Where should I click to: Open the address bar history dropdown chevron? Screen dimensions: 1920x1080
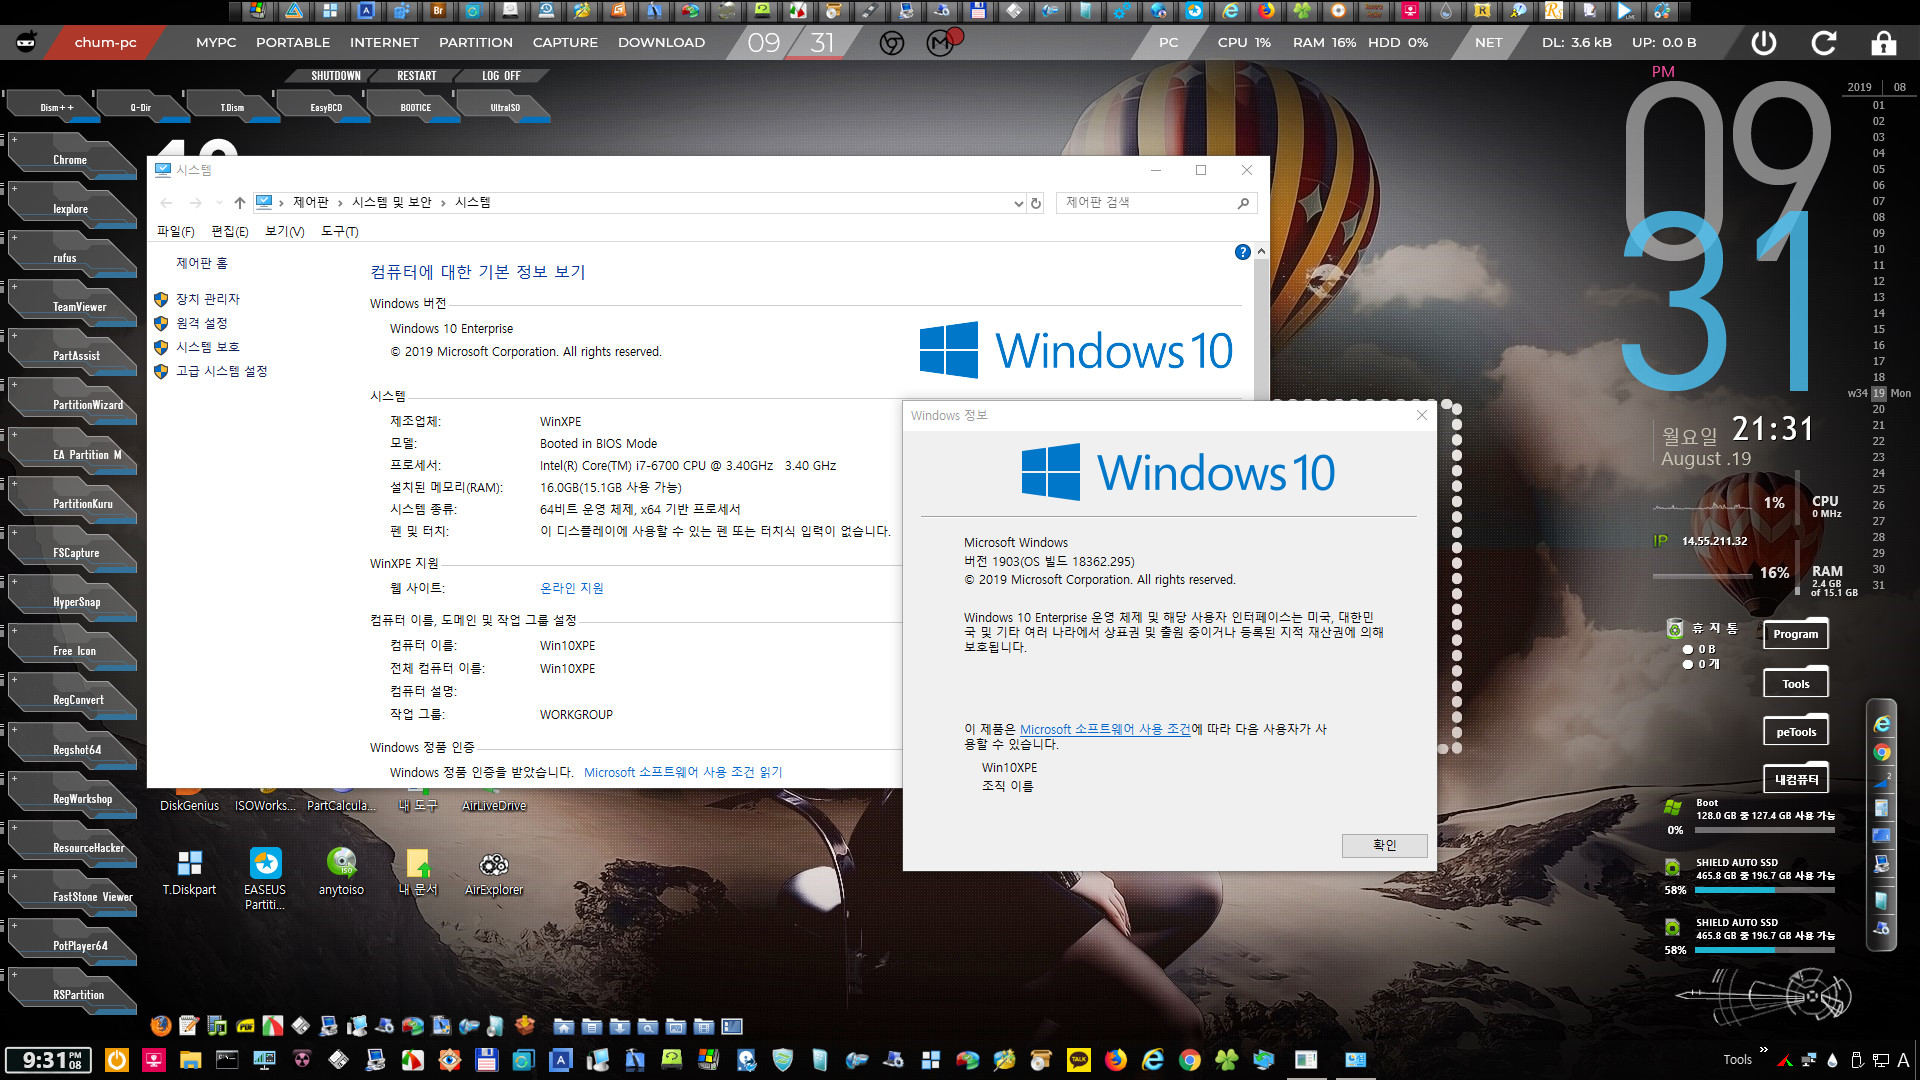[x=1018, y=203]
